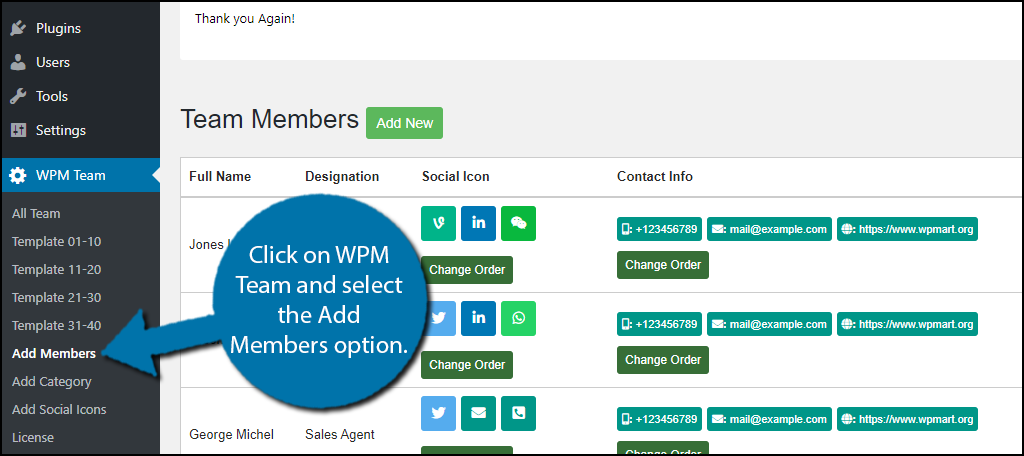Screen dimensions: 1024x456
Task: Click the Twitter icon in second row
Action: [x=443, y=318]
